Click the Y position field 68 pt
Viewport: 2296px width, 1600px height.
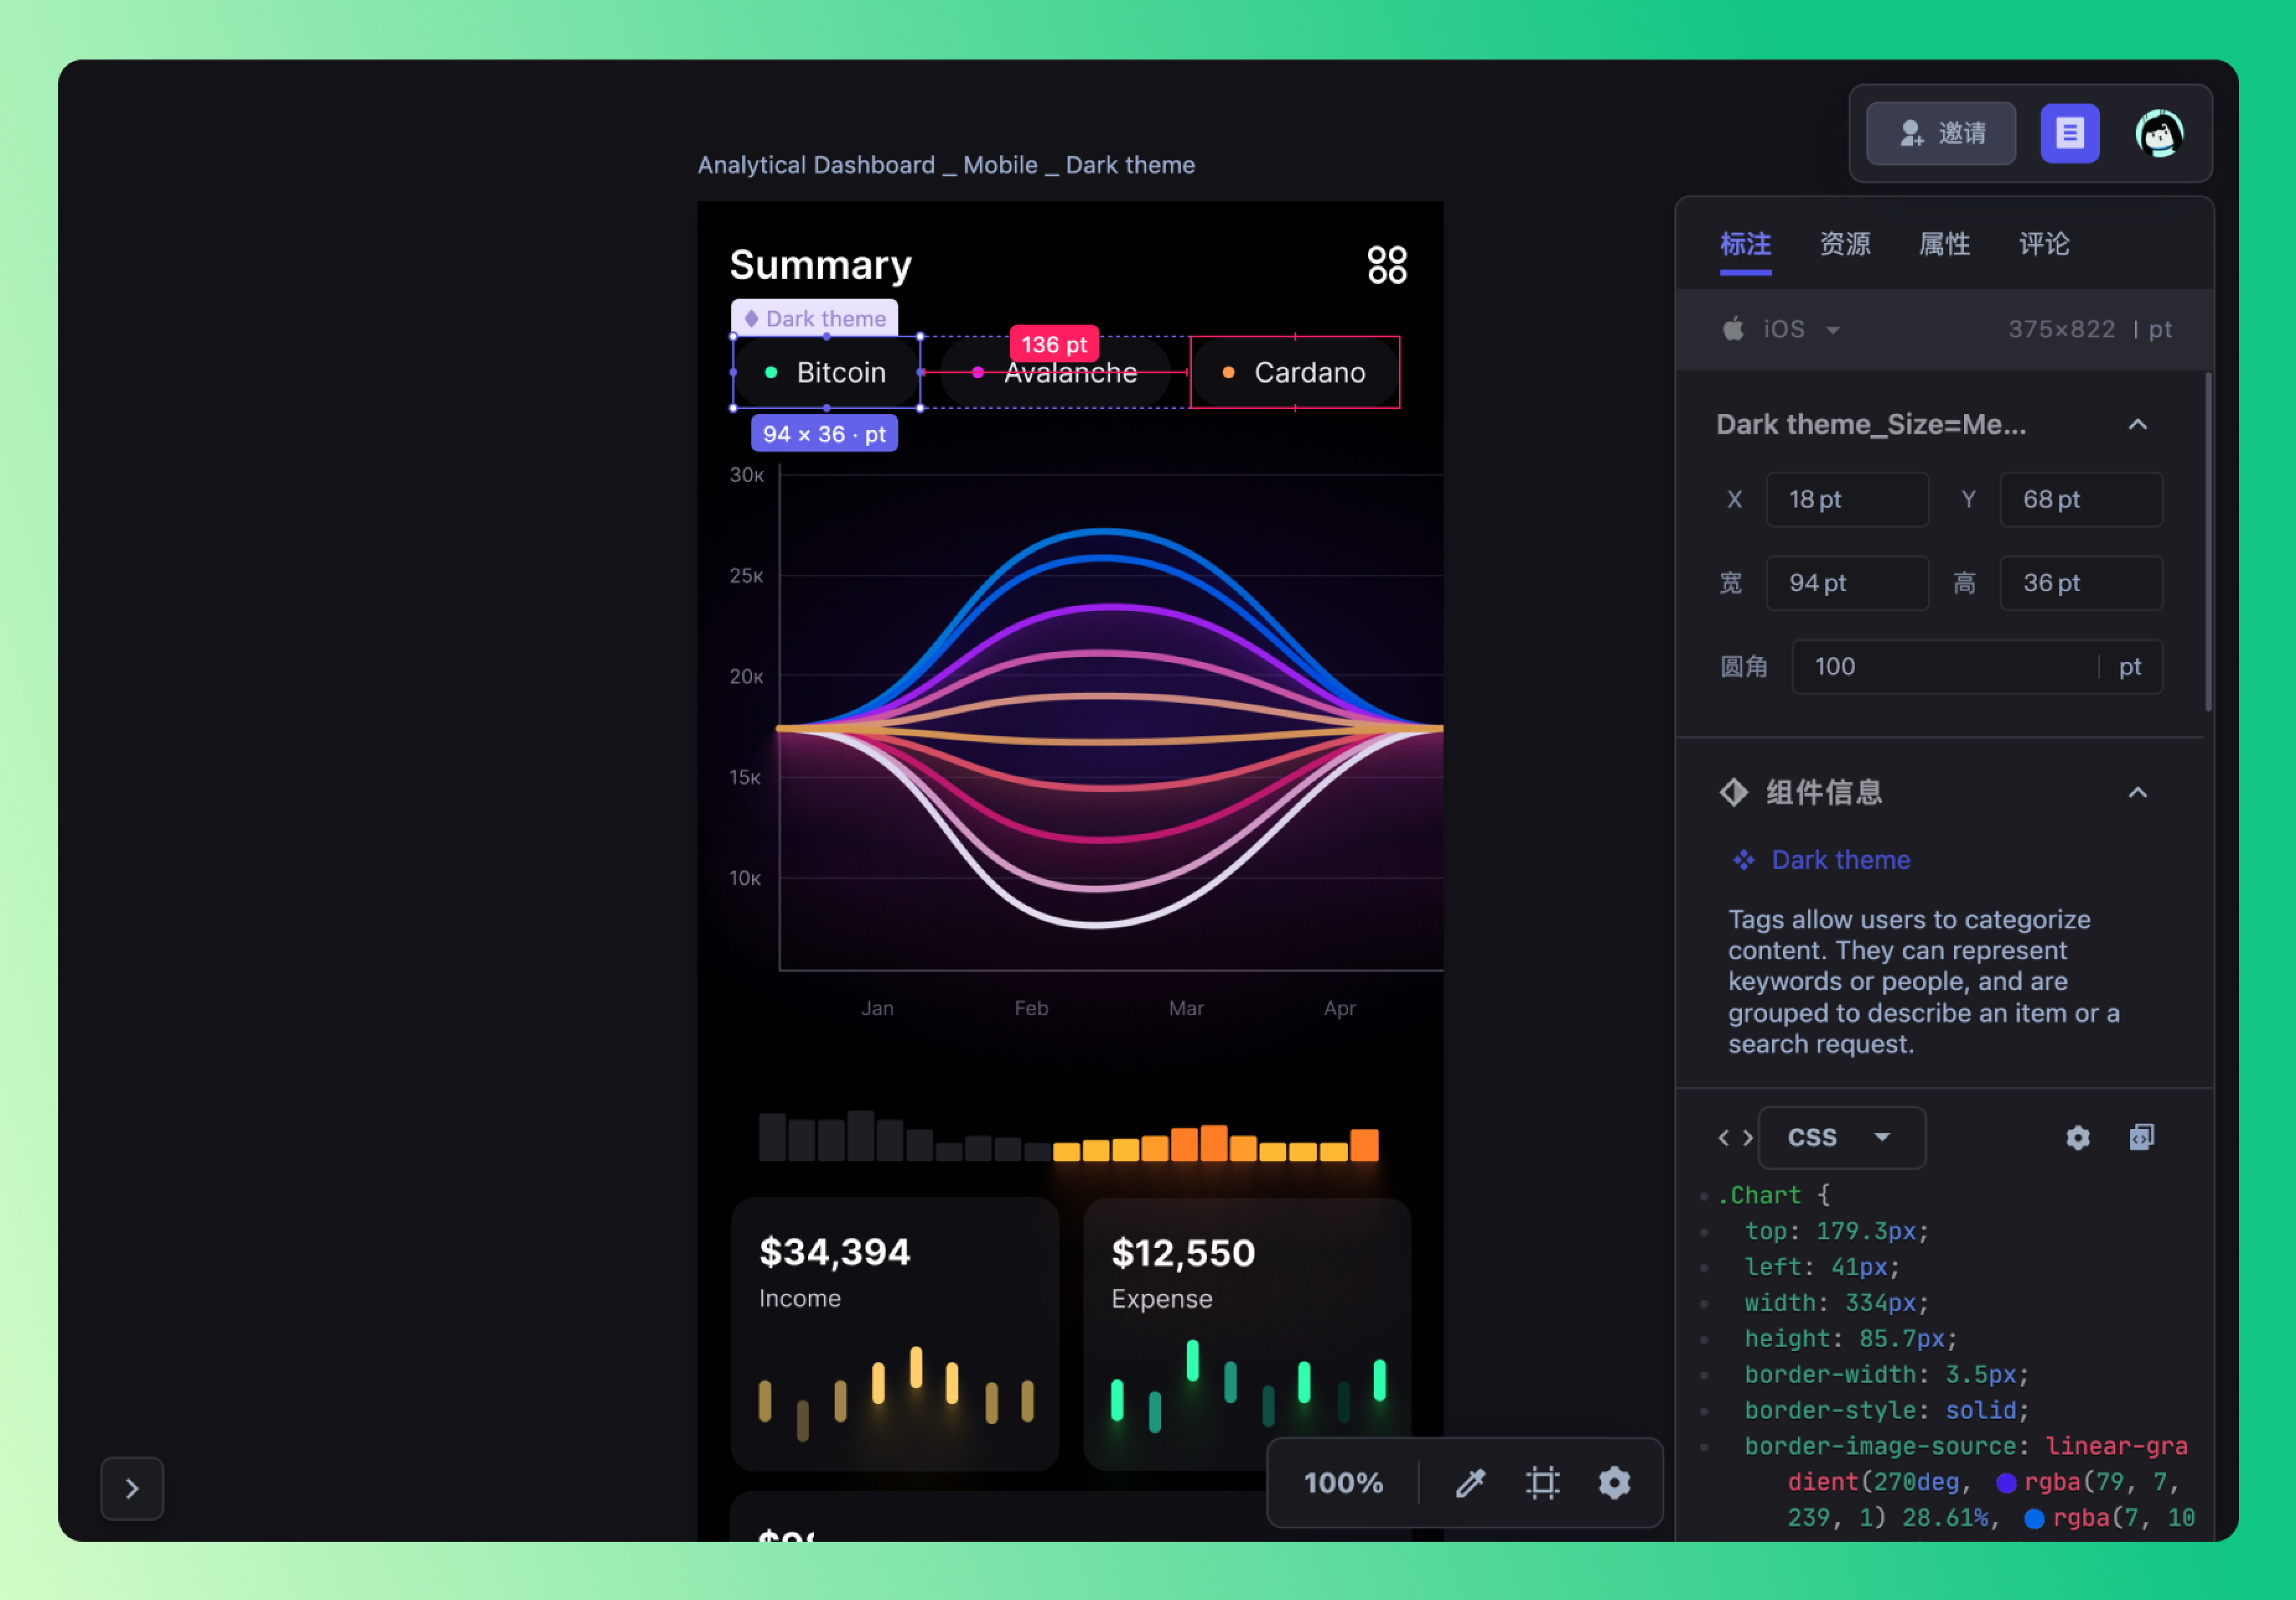2081,499
